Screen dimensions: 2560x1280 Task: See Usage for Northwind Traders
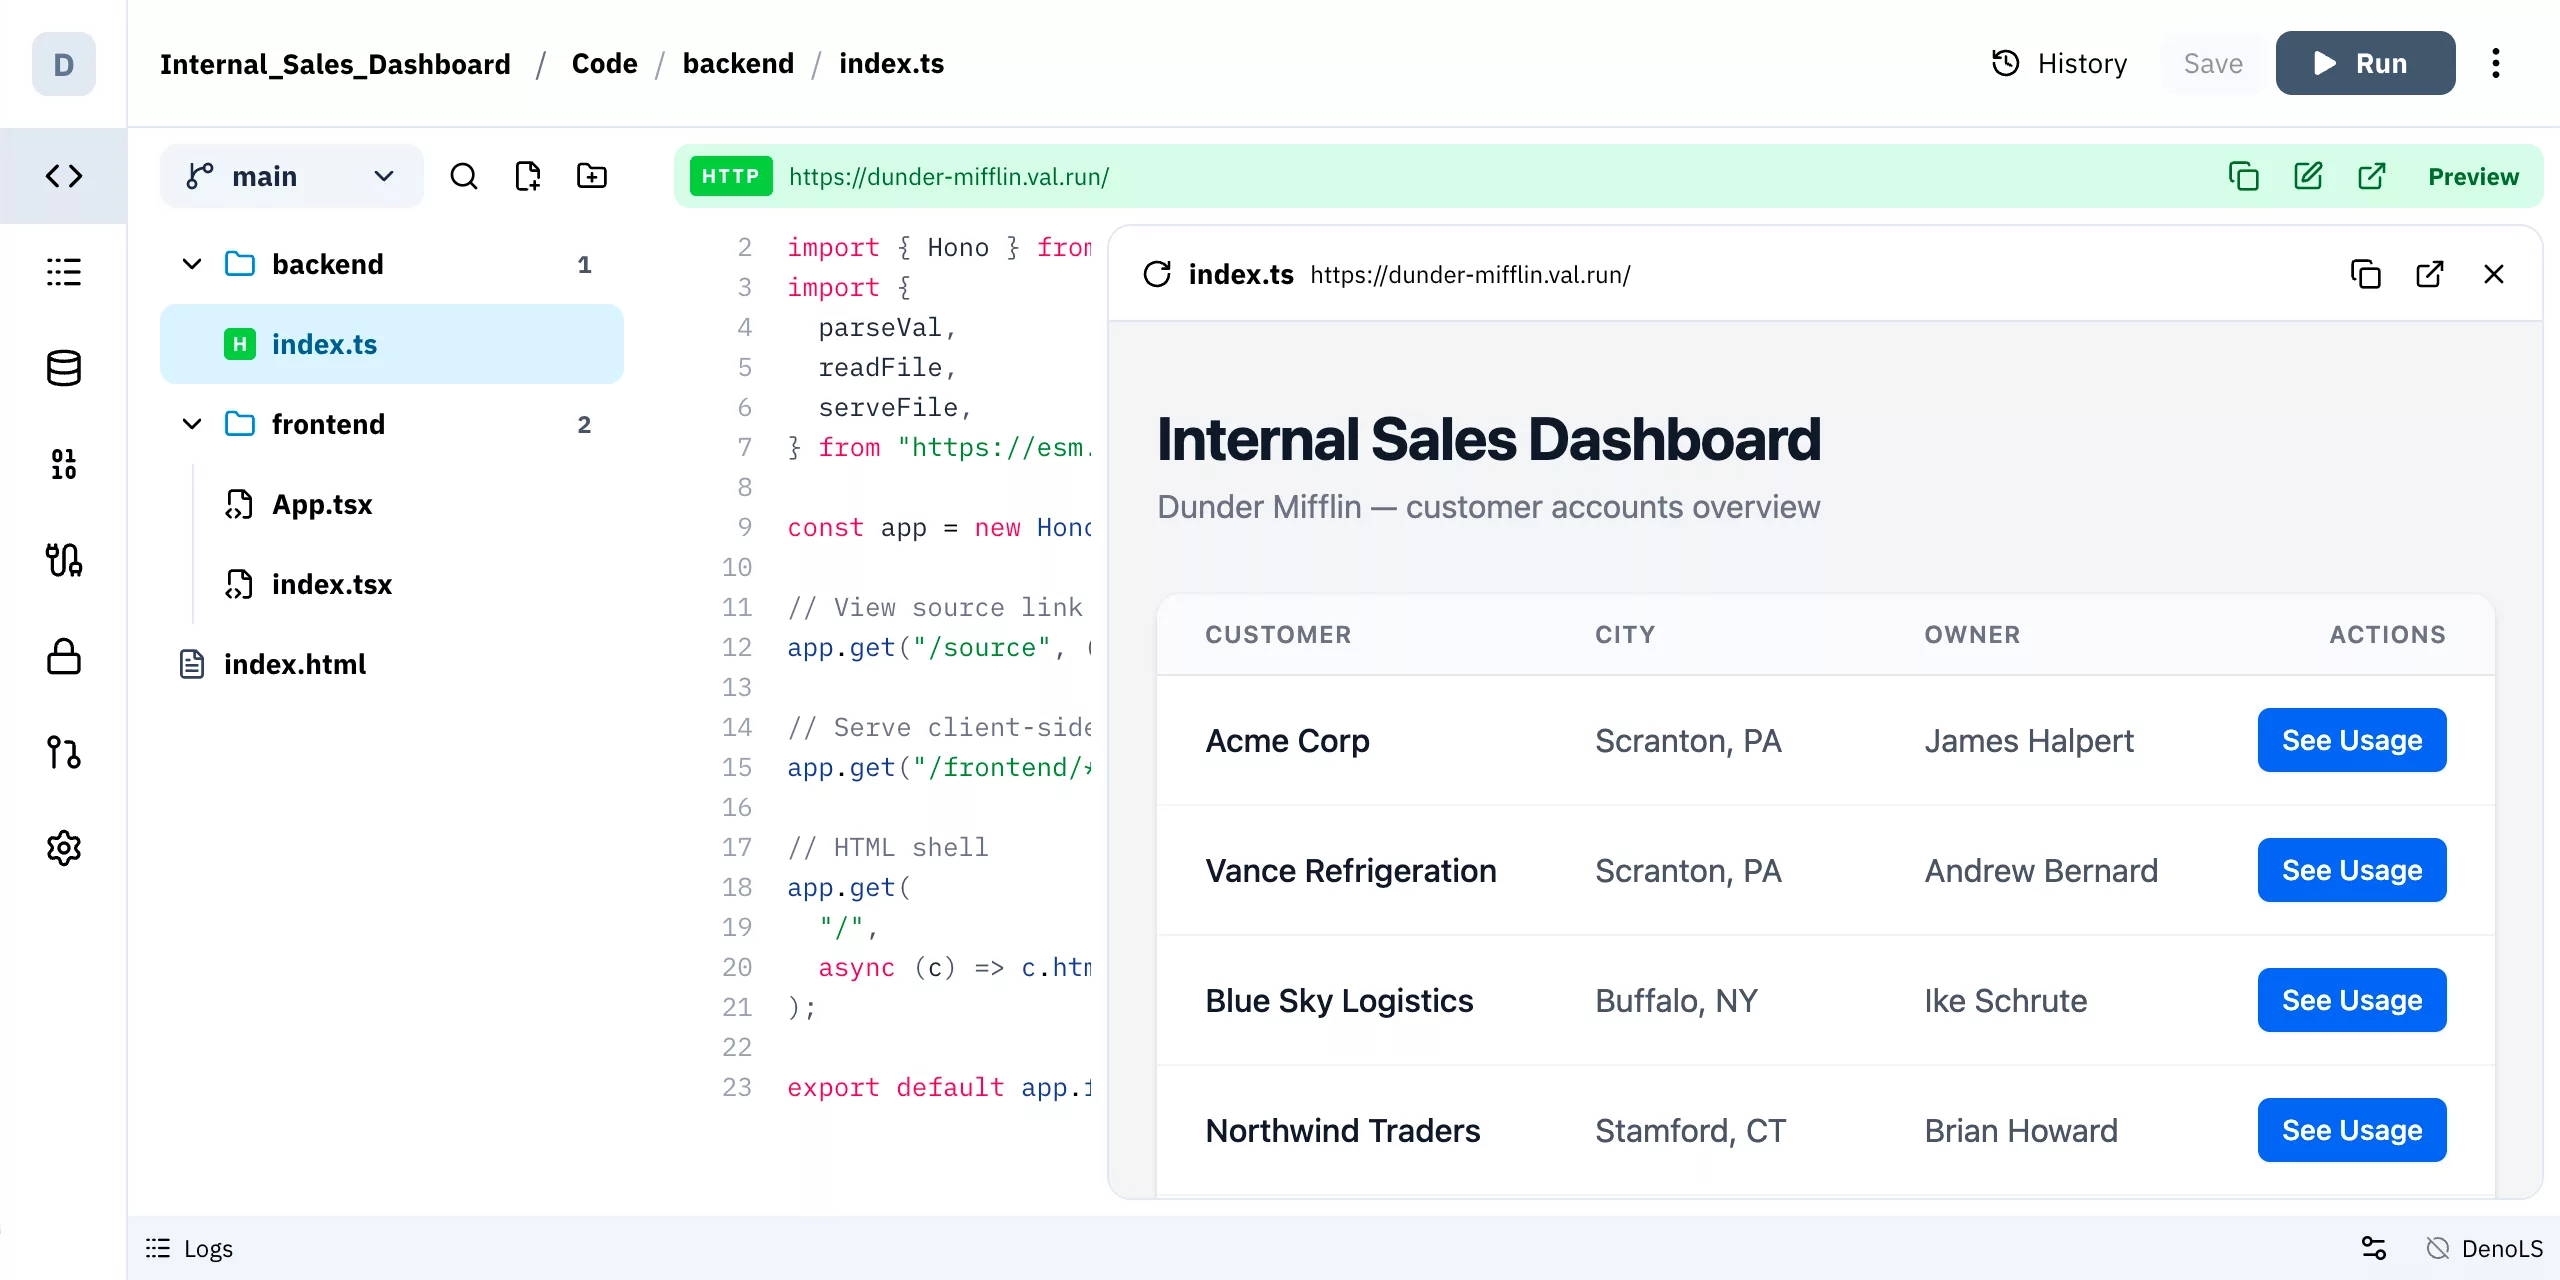coord(2352,1130)
